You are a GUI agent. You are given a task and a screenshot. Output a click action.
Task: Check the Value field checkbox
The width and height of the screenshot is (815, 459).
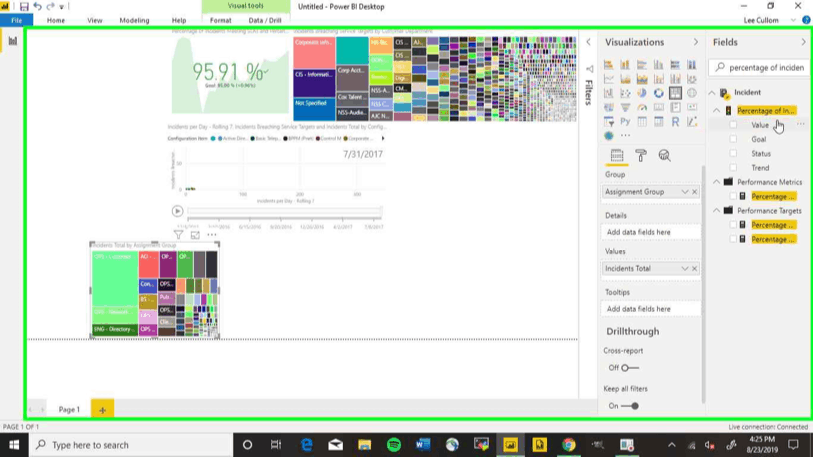point(733,125)
